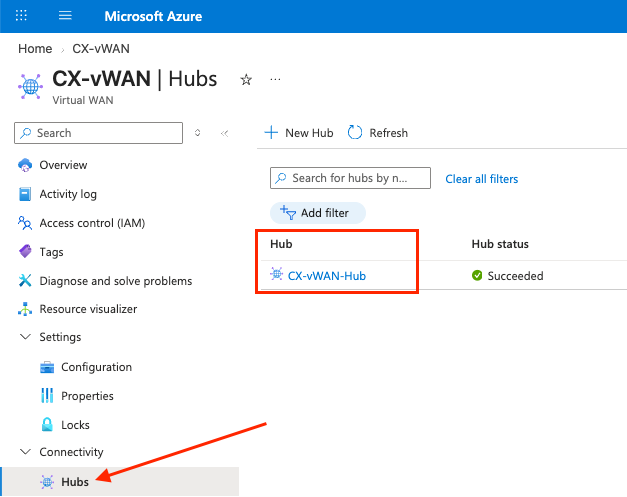Click the Overview cloud icon
Image resolution: width=627 pixels, height=497 pixels.
click(x=25, y=165)
